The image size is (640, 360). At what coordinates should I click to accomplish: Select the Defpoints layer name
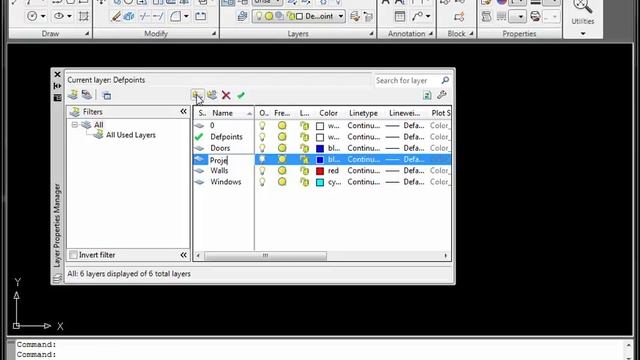point(227,137)
